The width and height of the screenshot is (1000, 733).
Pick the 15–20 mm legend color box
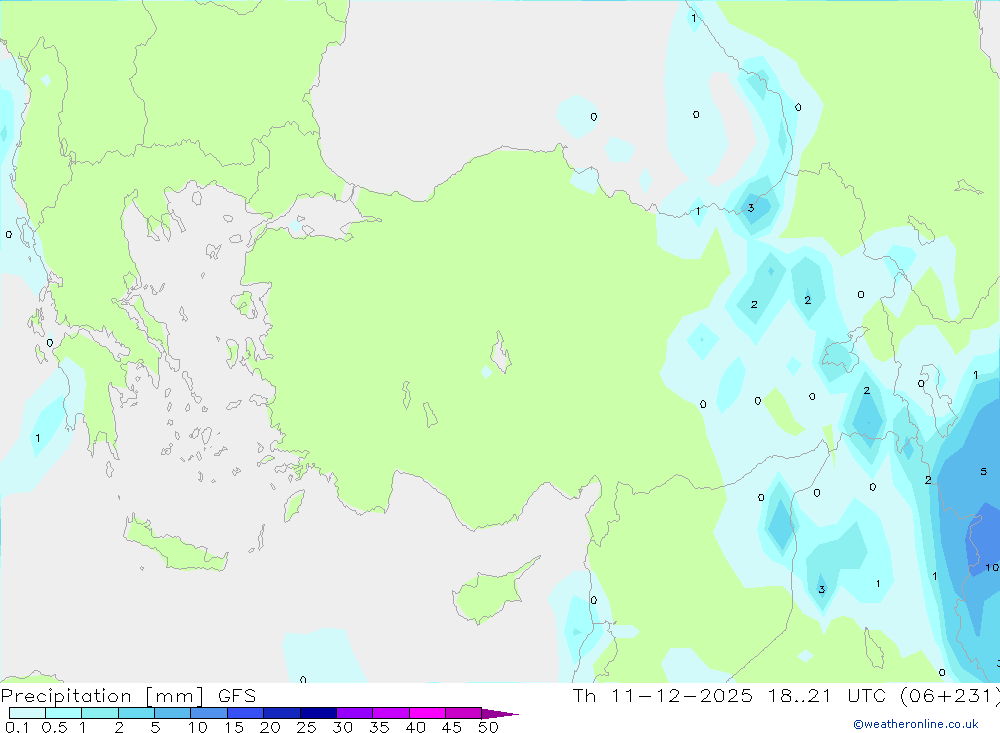[x=246, y=713]
